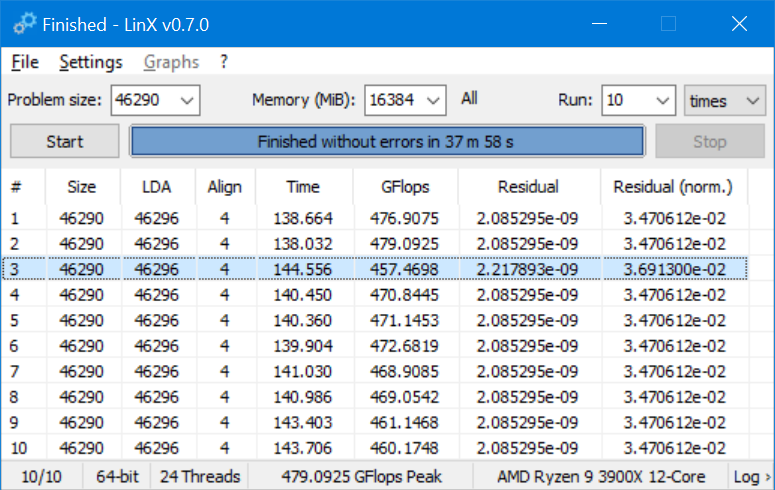775x490 pixels.
Task: Expand the Run count dropdown
Action: pyautogui.click(x=662, y=100)
